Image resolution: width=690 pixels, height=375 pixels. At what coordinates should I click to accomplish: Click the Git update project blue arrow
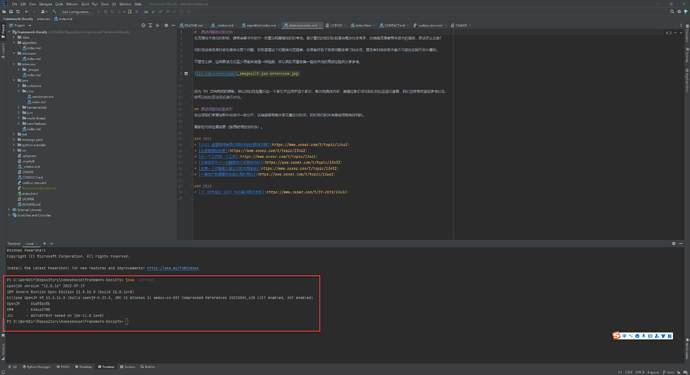tap(153, 12)
